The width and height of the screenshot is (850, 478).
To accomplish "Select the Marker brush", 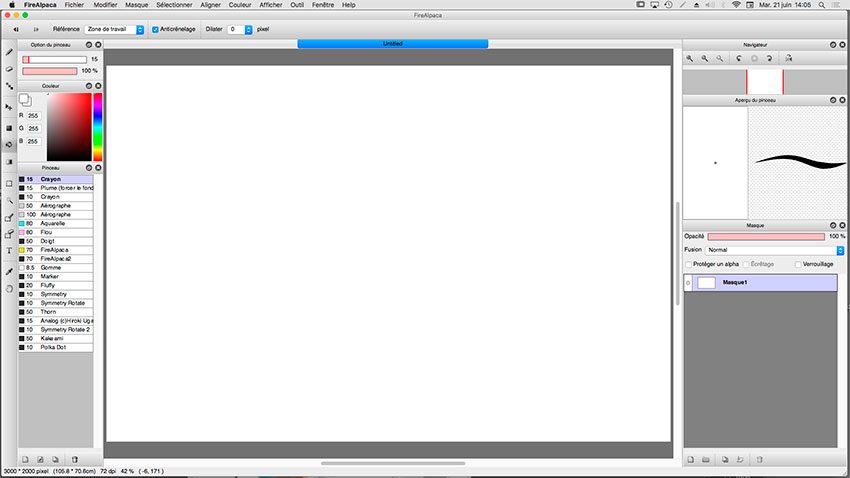I will click(x=56, y=276).
